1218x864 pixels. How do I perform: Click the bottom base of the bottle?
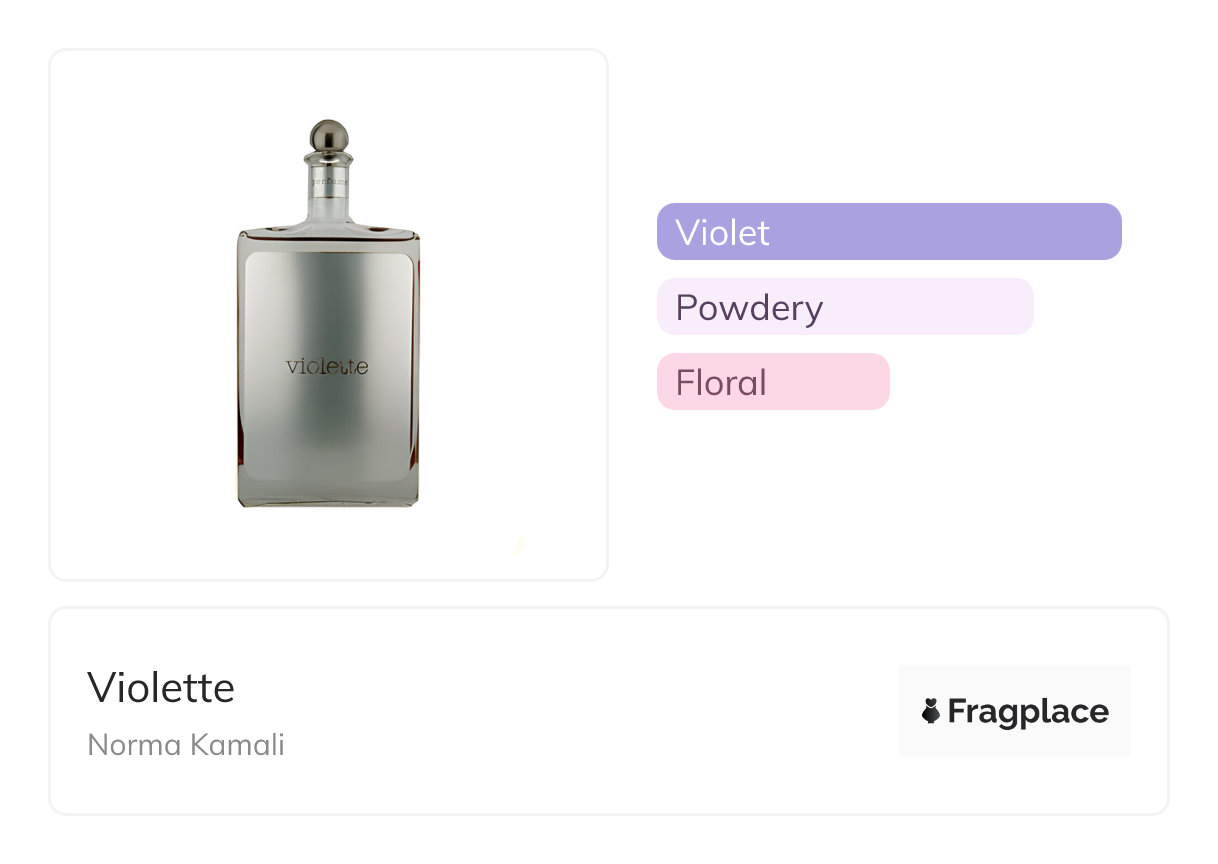328,497
